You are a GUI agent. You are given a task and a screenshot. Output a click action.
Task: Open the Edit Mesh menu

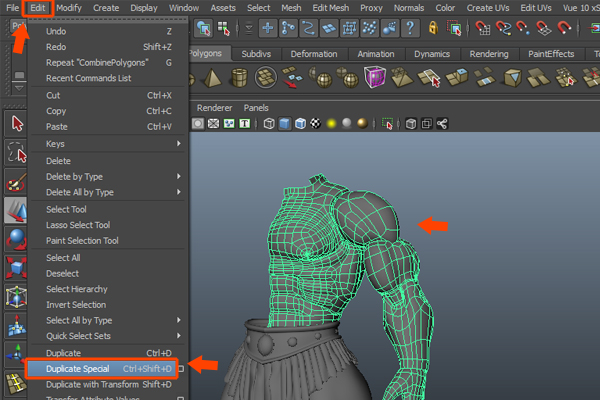tap(331, 8)
